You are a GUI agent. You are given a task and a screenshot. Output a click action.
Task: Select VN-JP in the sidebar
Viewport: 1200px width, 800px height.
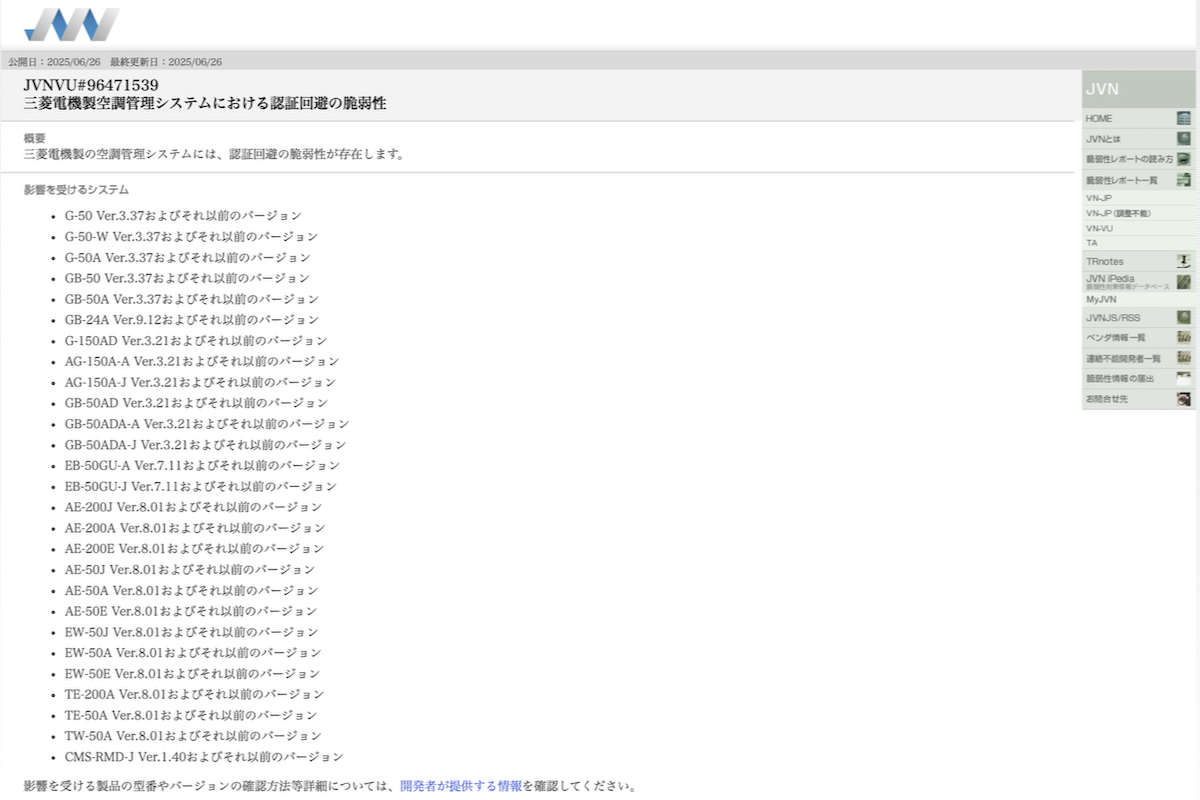click(1098, 198)
